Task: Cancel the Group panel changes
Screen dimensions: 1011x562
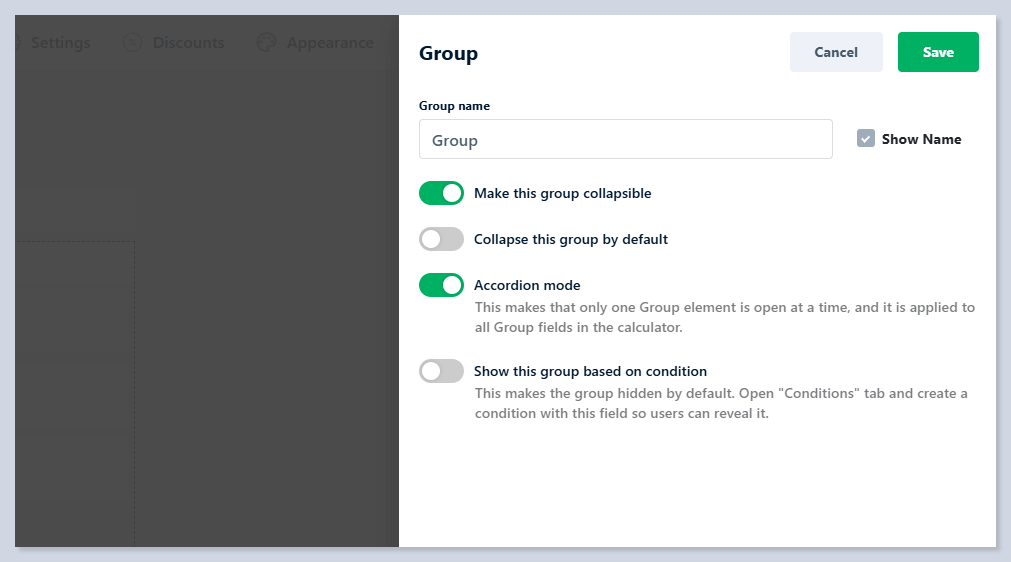Action: [x=836, y=52]
